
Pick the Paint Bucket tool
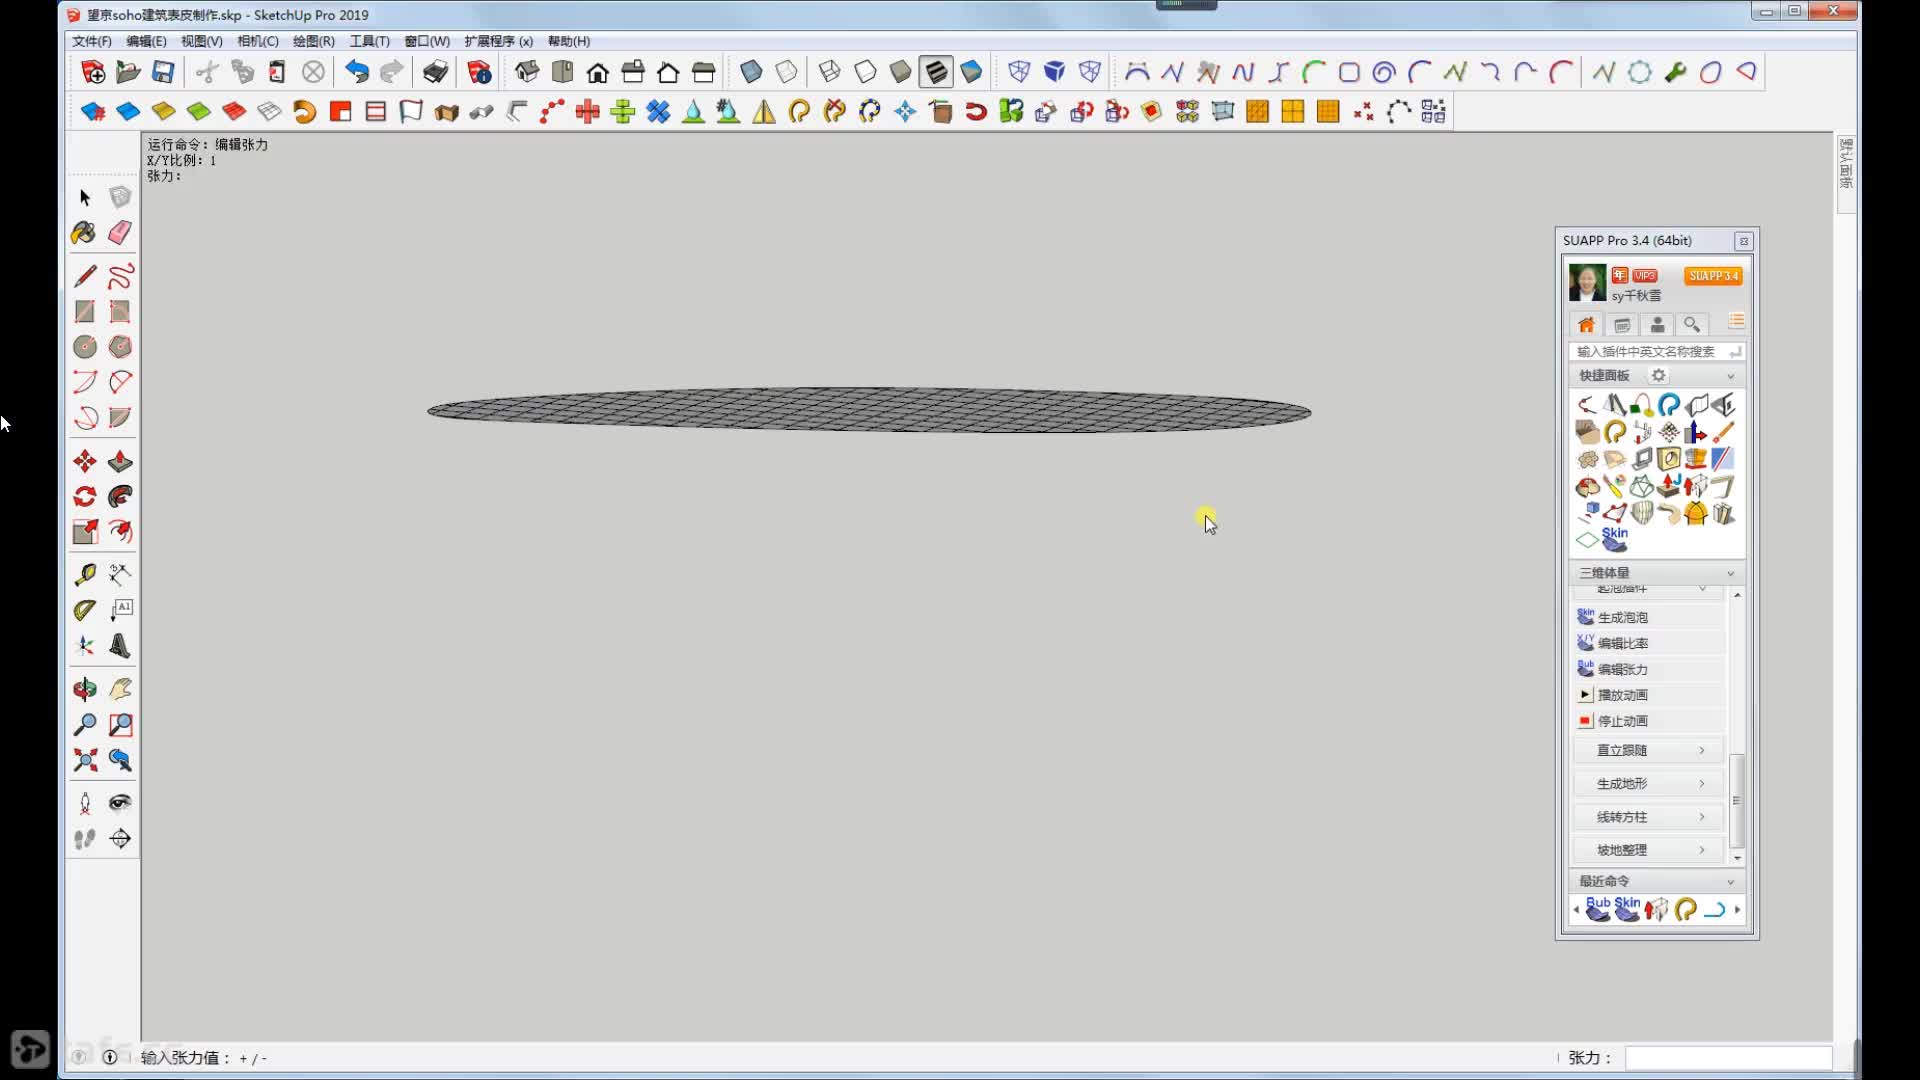[85, 233]
